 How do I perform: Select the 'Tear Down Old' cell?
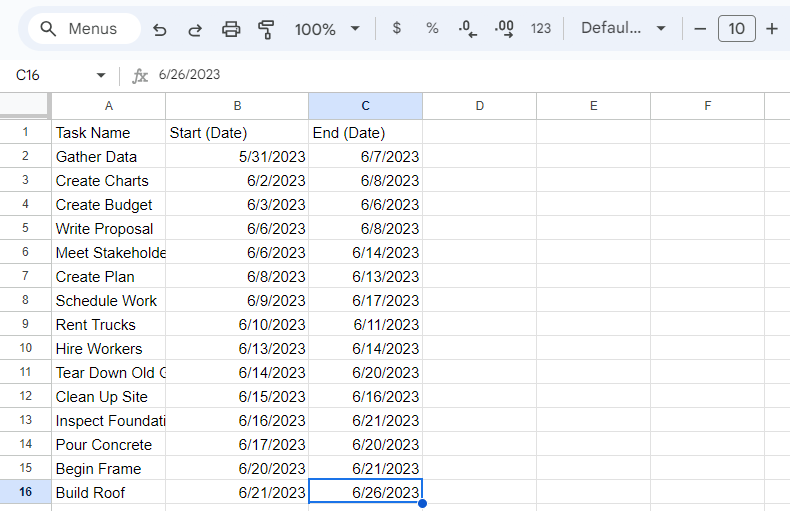click(x=108, y=372)
